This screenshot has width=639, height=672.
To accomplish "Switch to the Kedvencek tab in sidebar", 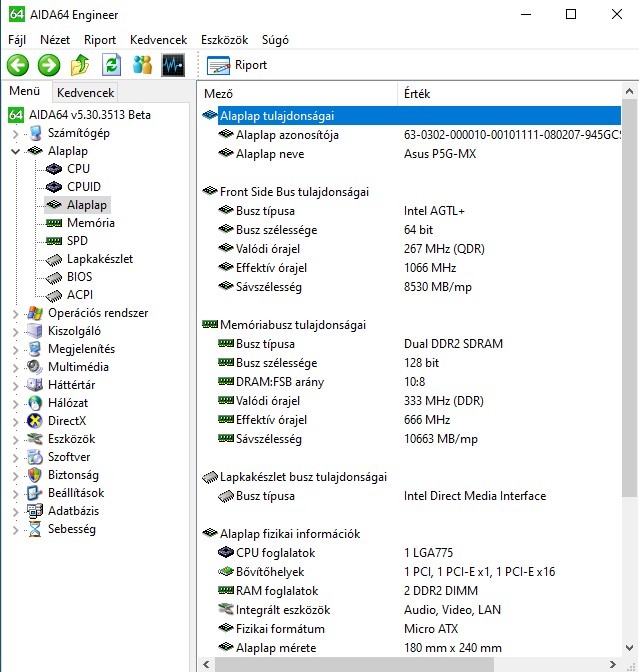I will (x=85, y=93).
